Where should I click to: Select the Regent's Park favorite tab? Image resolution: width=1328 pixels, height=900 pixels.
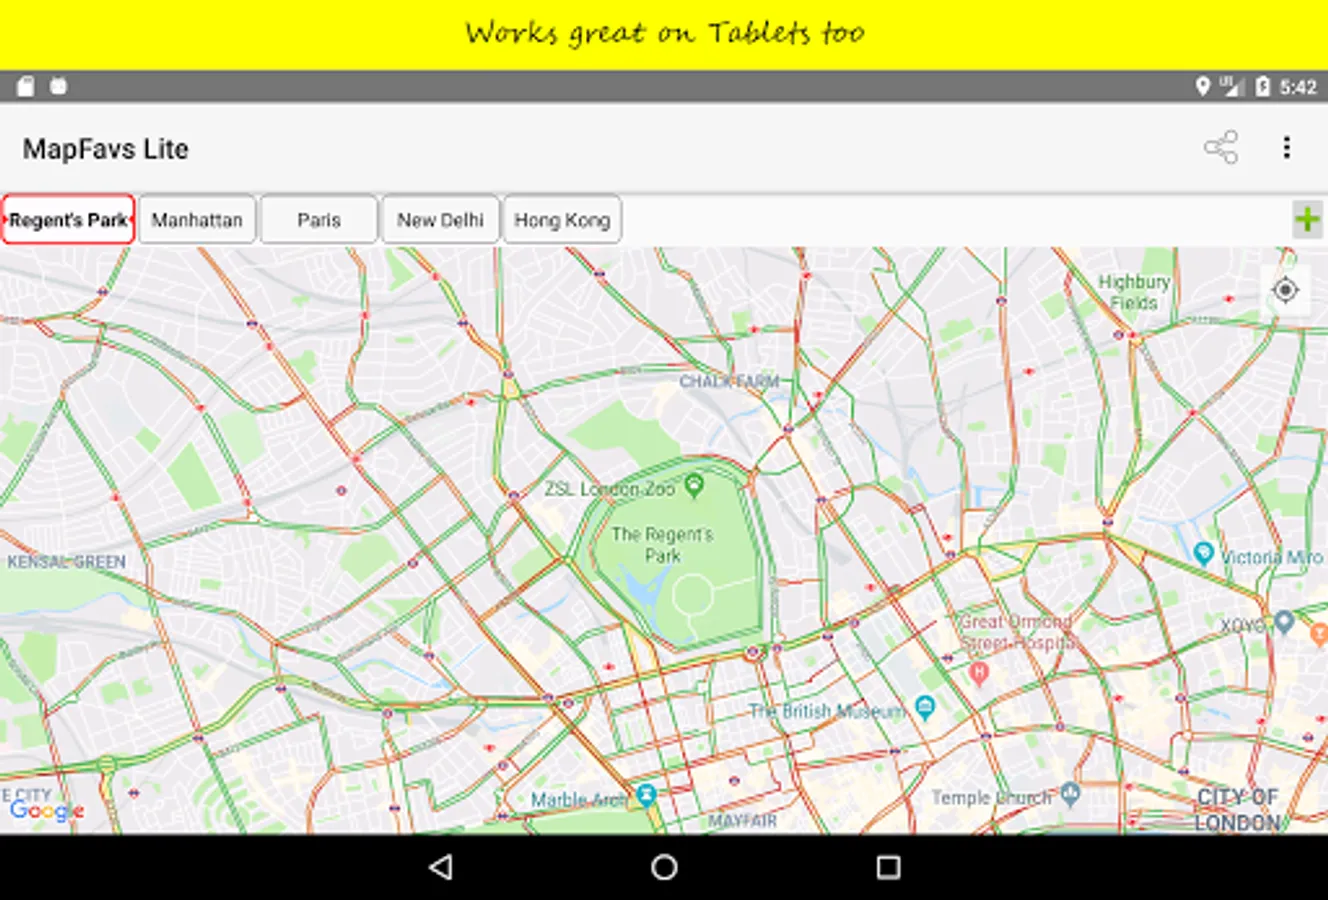point(68,220)
